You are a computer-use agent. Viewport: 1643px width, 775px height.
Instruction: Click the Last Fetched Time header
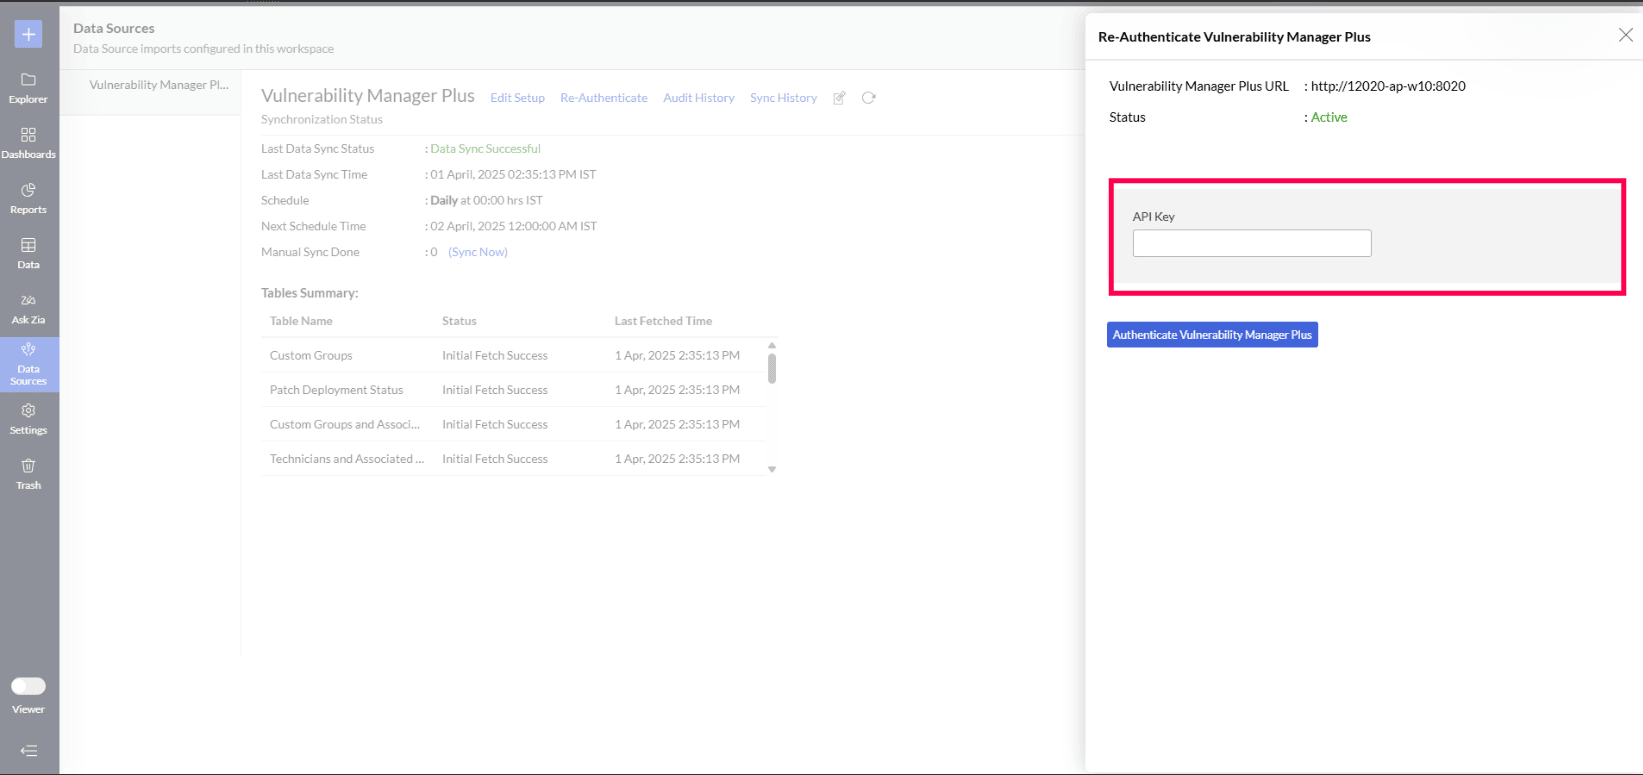663,321
